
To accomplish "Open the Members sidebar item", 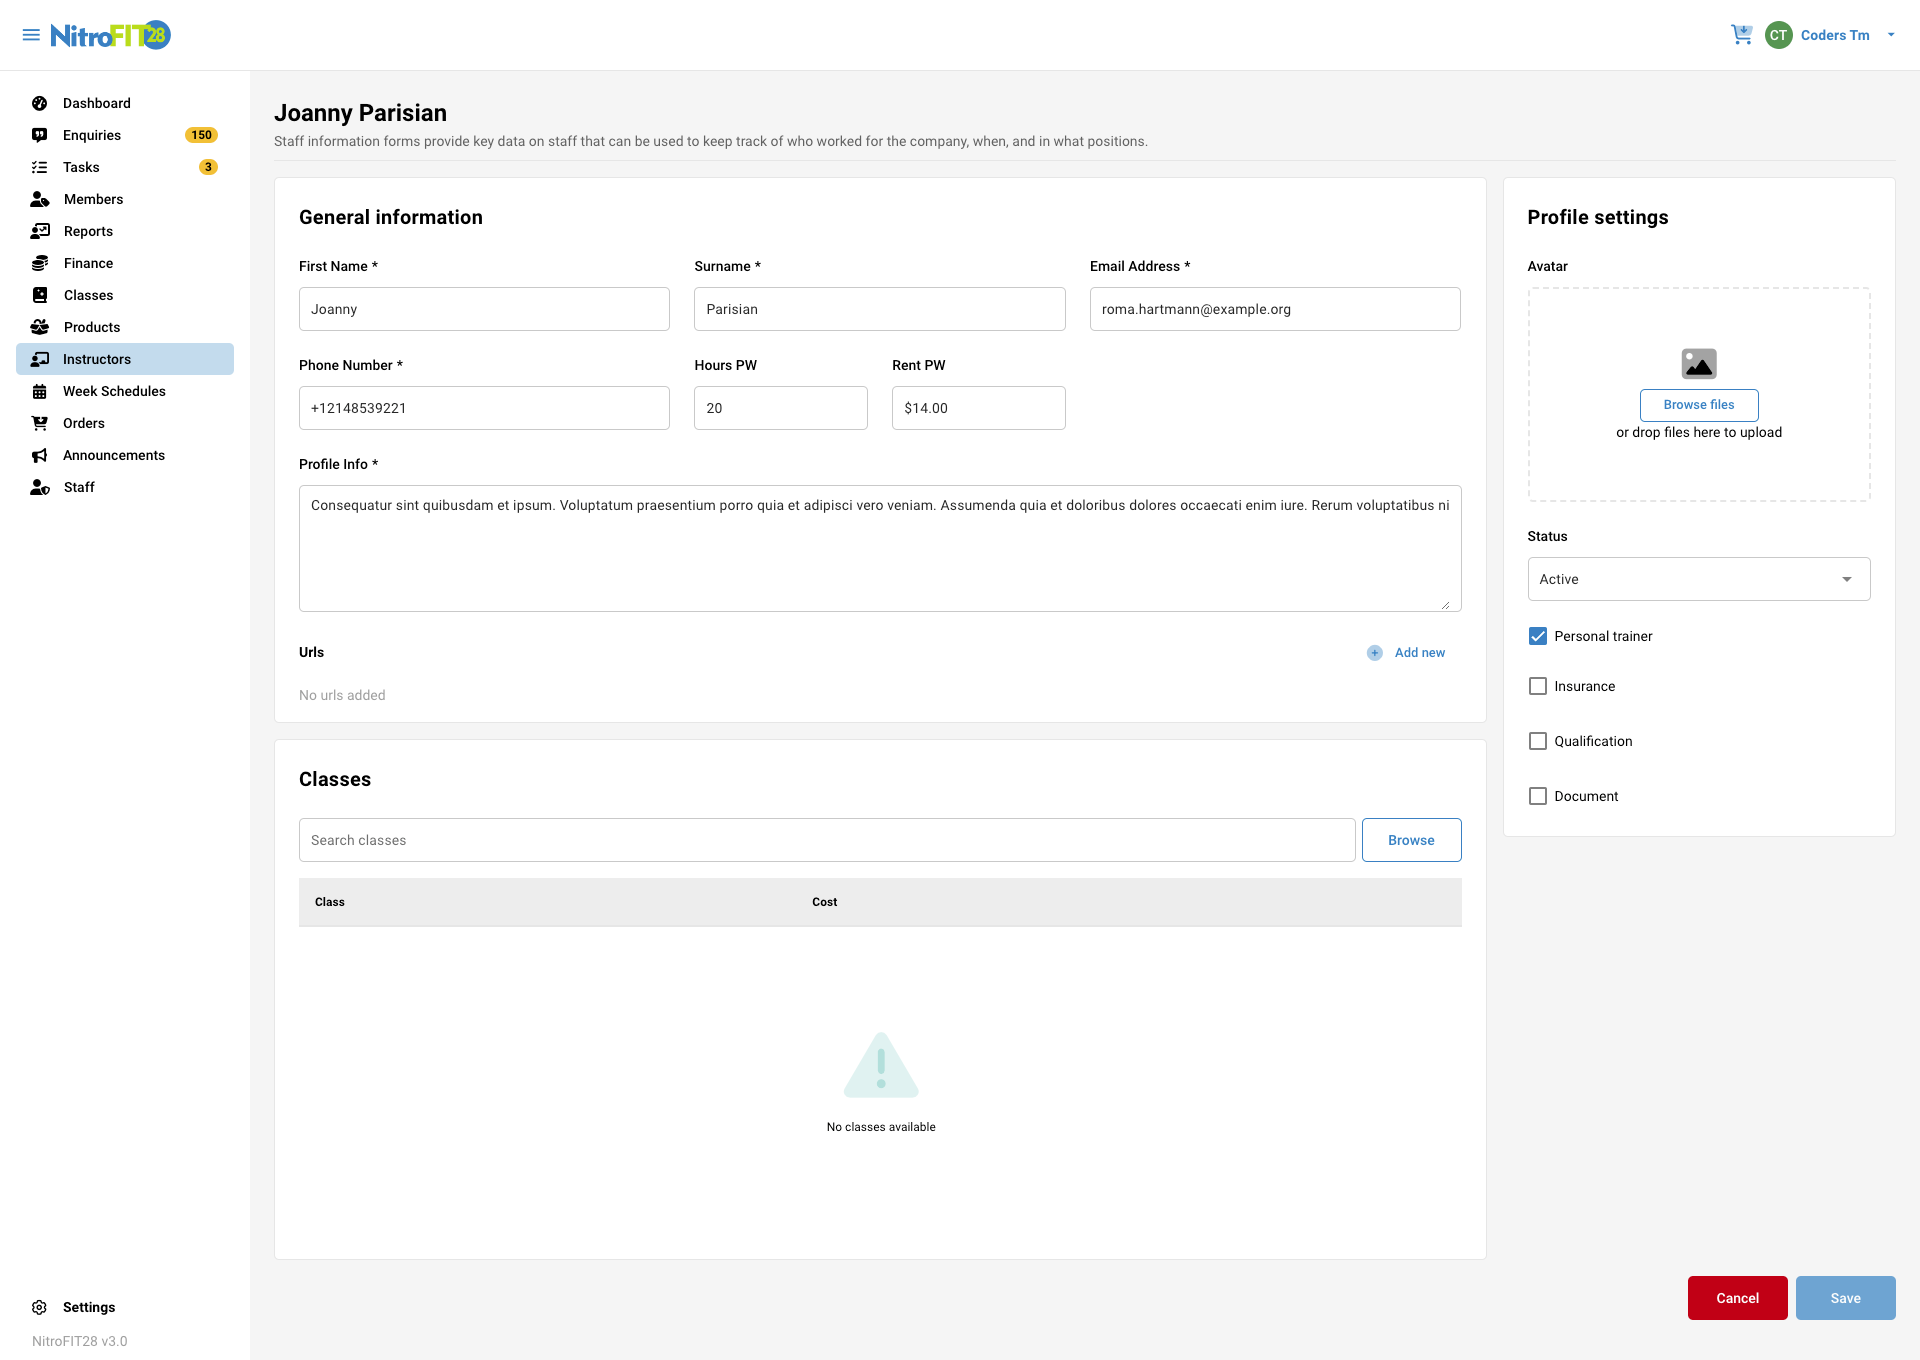I will (x=93, y=199).
